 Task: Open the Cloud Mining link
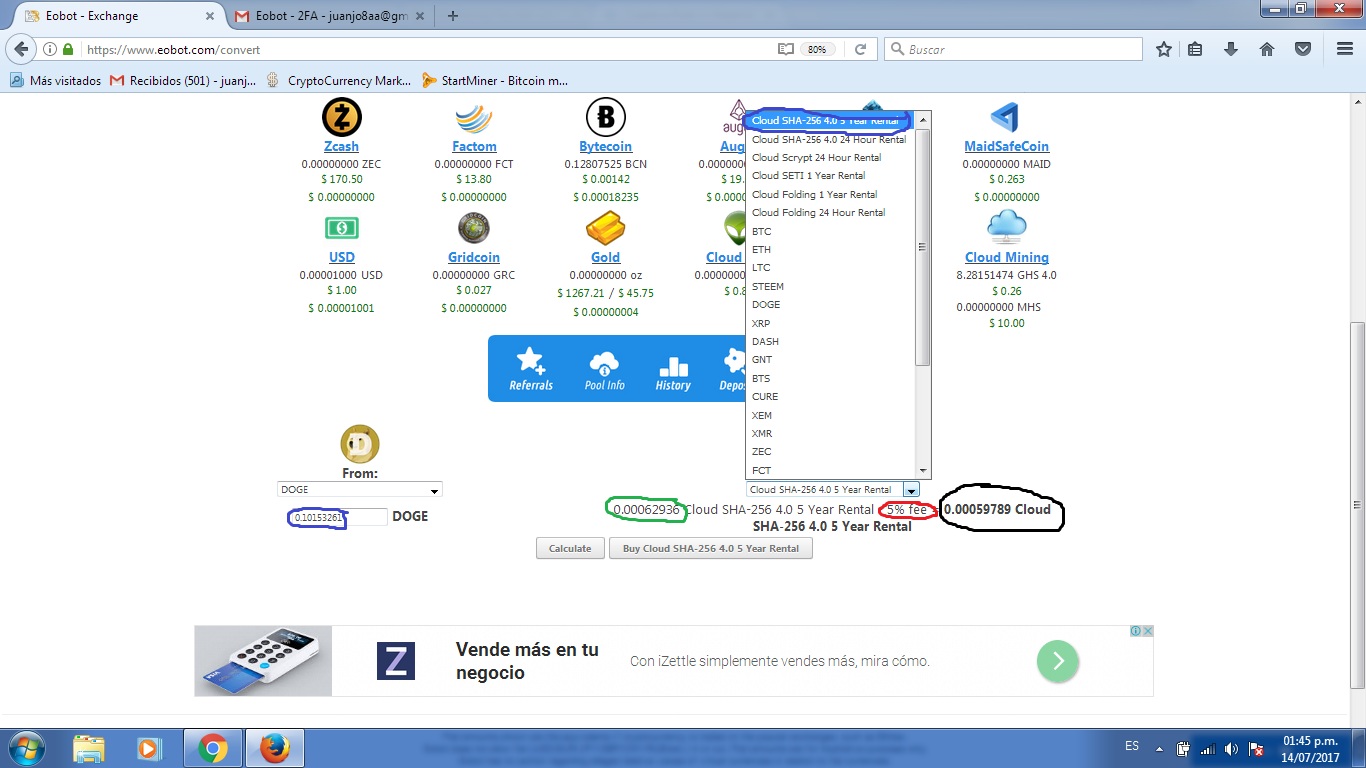pyautogui.click(x=1006, y=257)
